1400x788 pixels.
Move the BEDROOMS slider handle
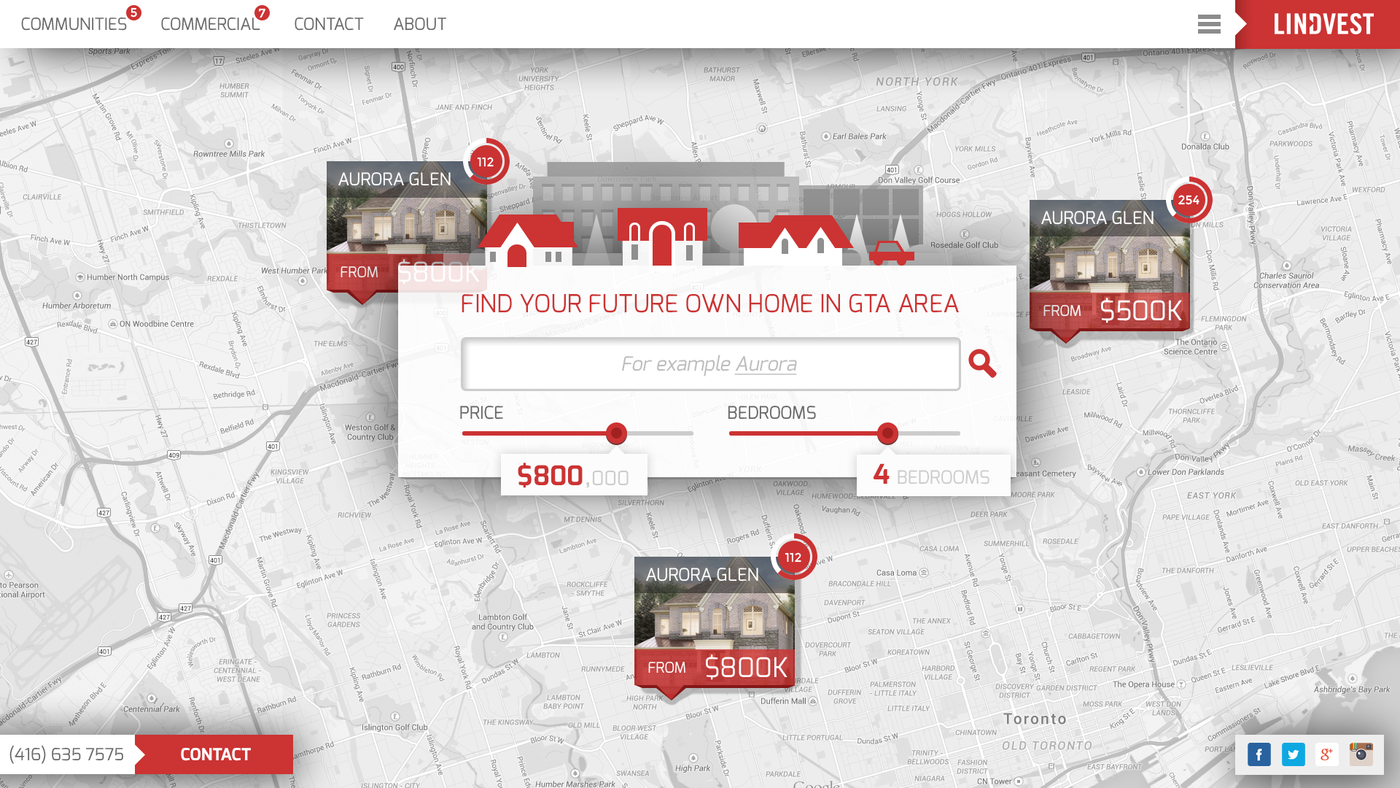886,432
